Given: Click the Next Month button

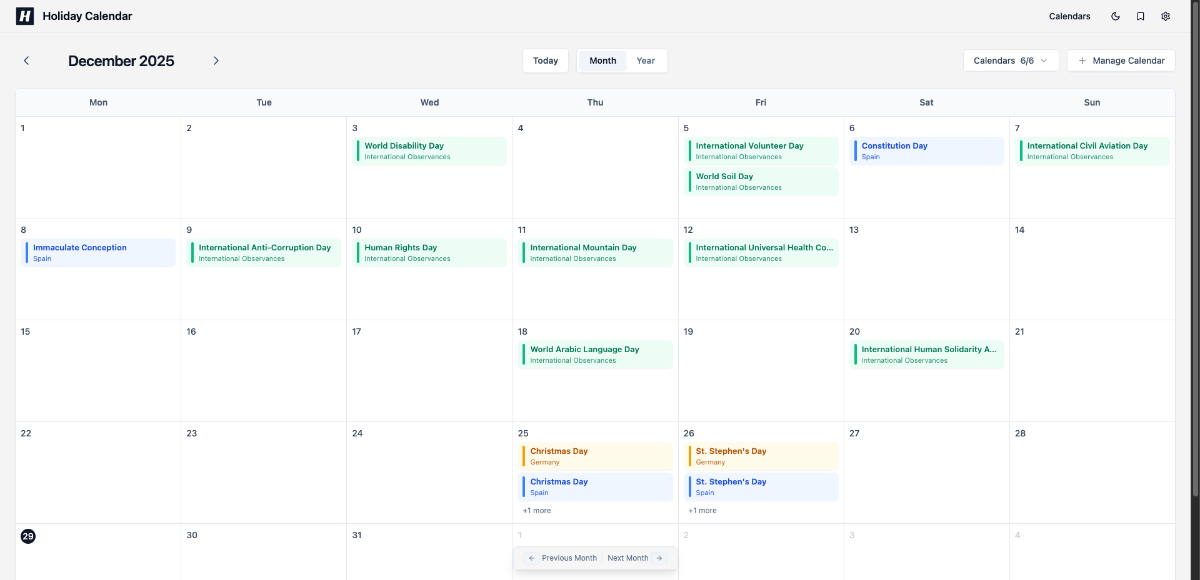Looking at the screenshot, I should tap(628, 558).
